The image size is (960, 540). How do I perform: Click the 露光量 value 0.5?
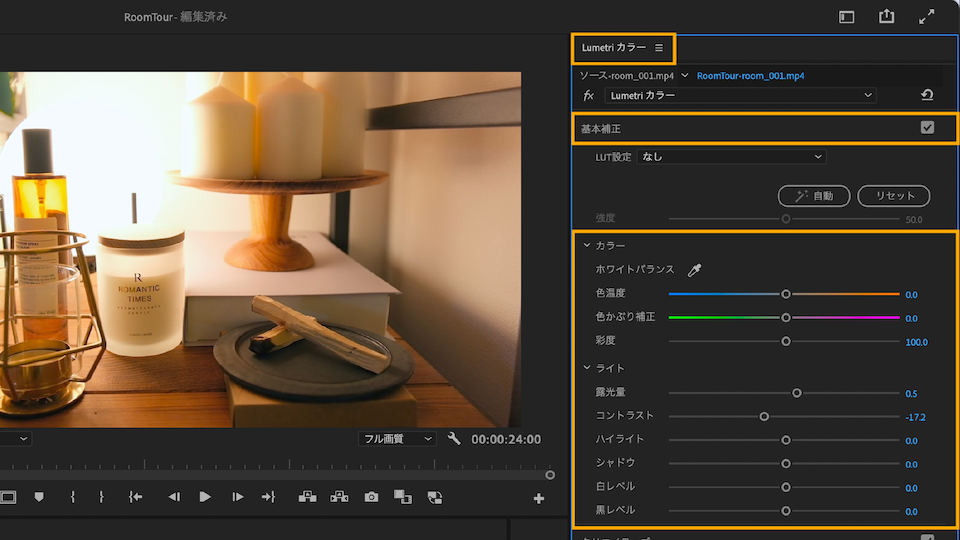tap(911, 394)
